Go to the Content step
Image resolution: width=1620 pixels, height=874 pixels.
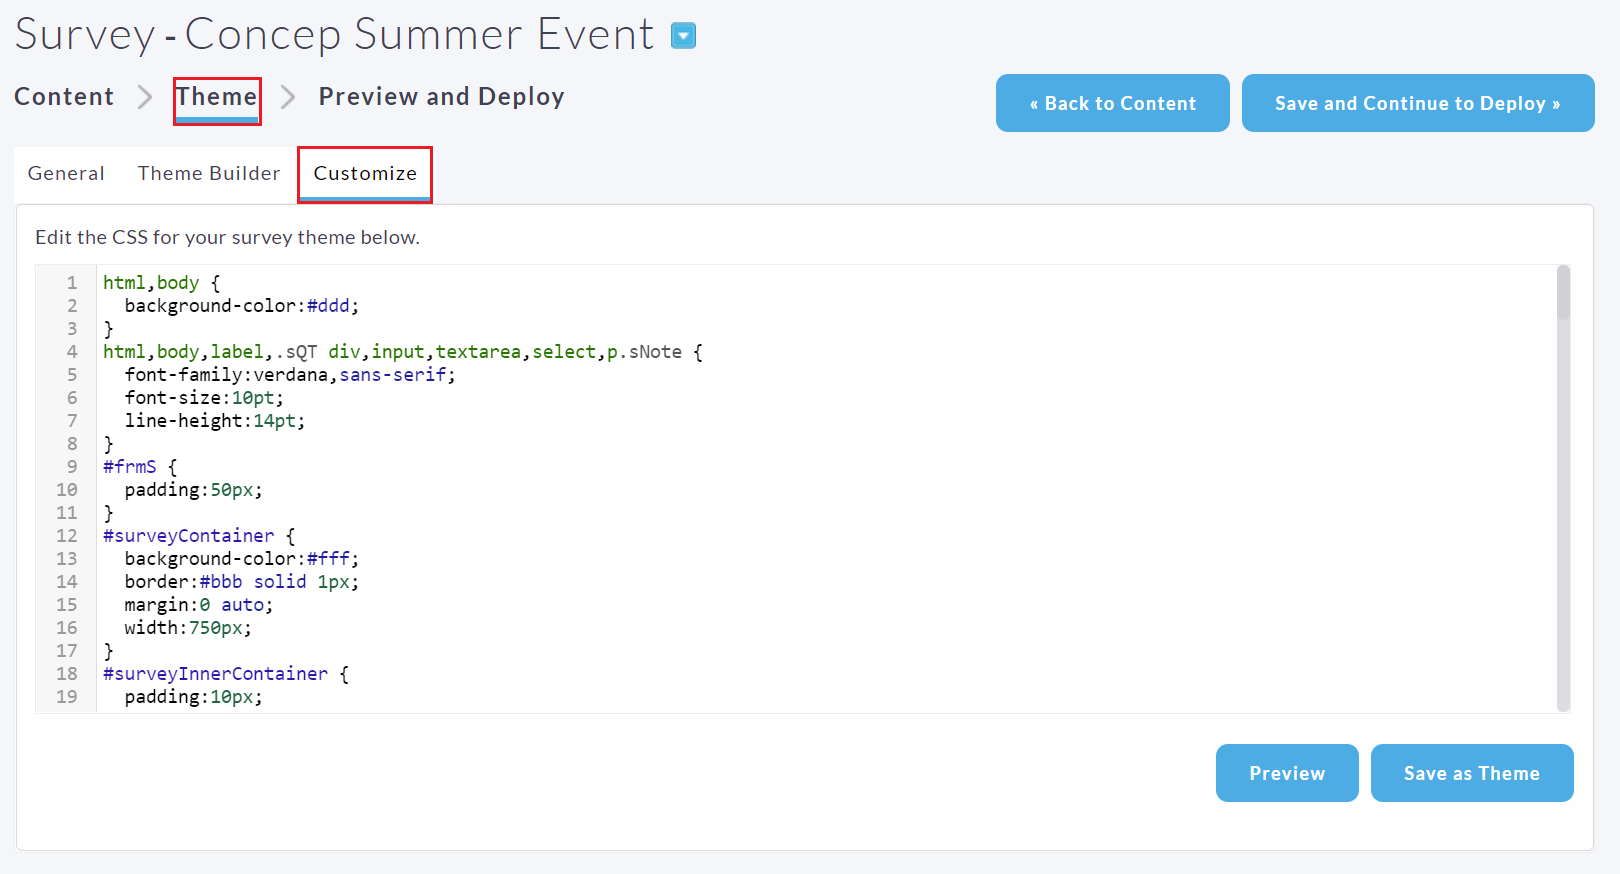click(64, 97)
